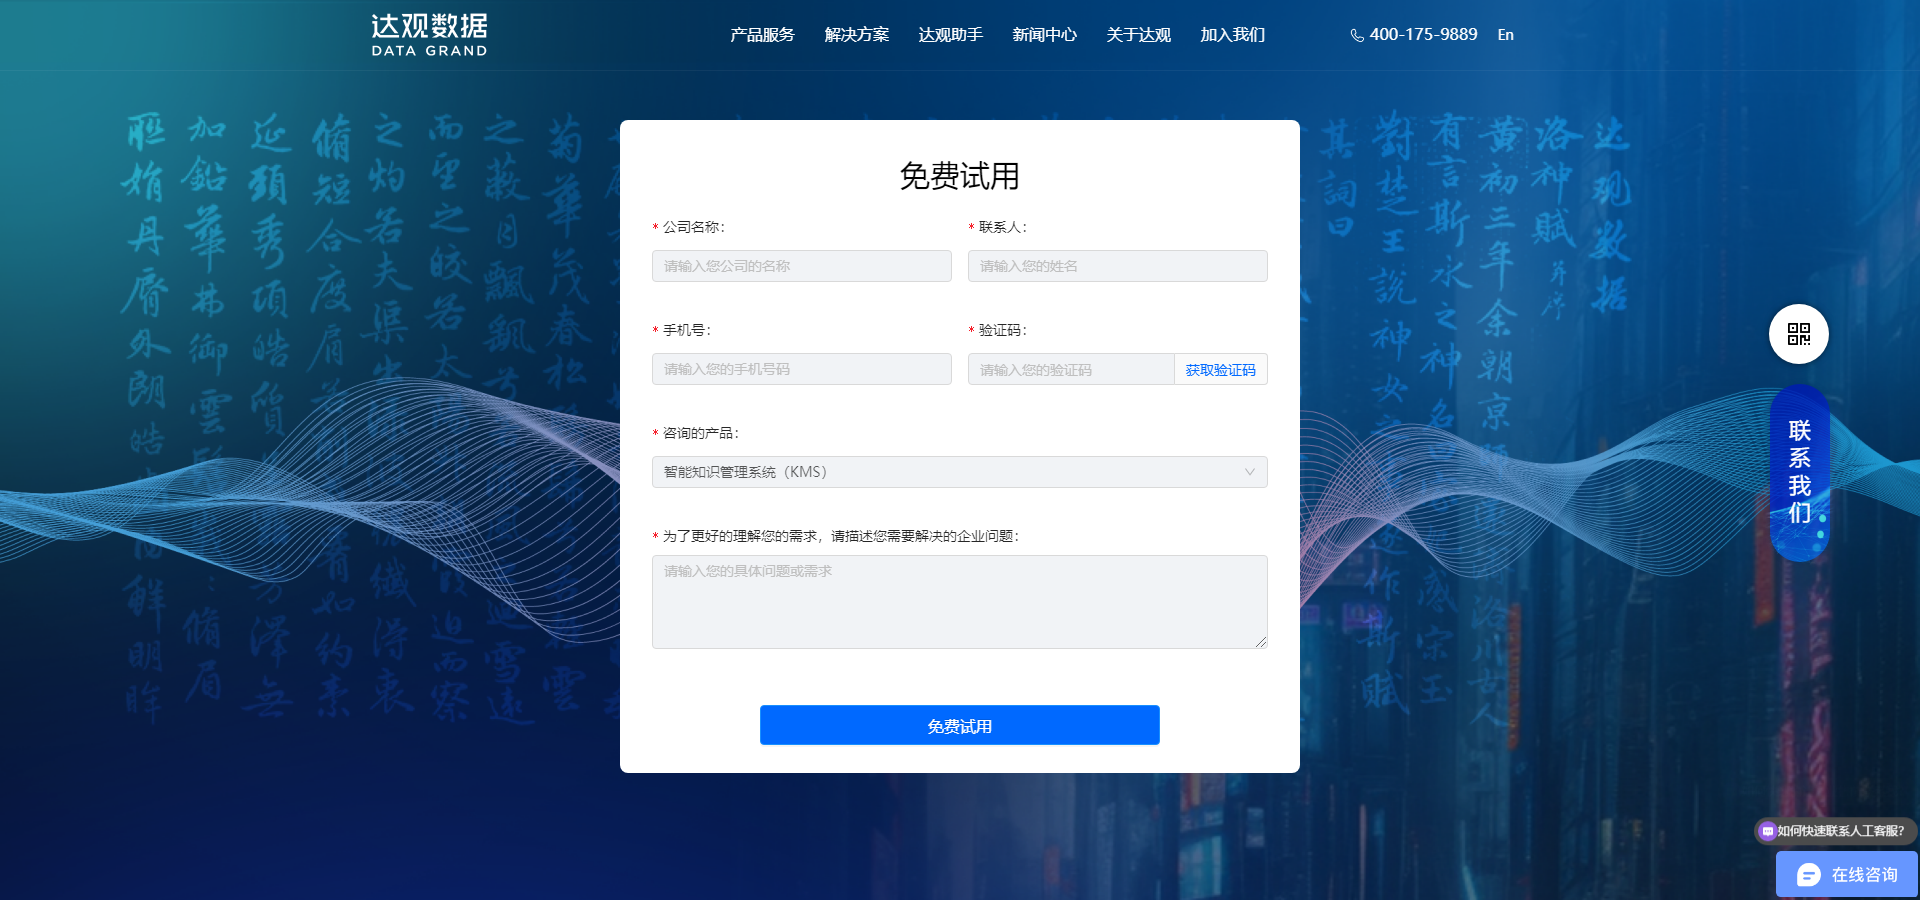Open 新闻中心 in top navigation

1044,35
